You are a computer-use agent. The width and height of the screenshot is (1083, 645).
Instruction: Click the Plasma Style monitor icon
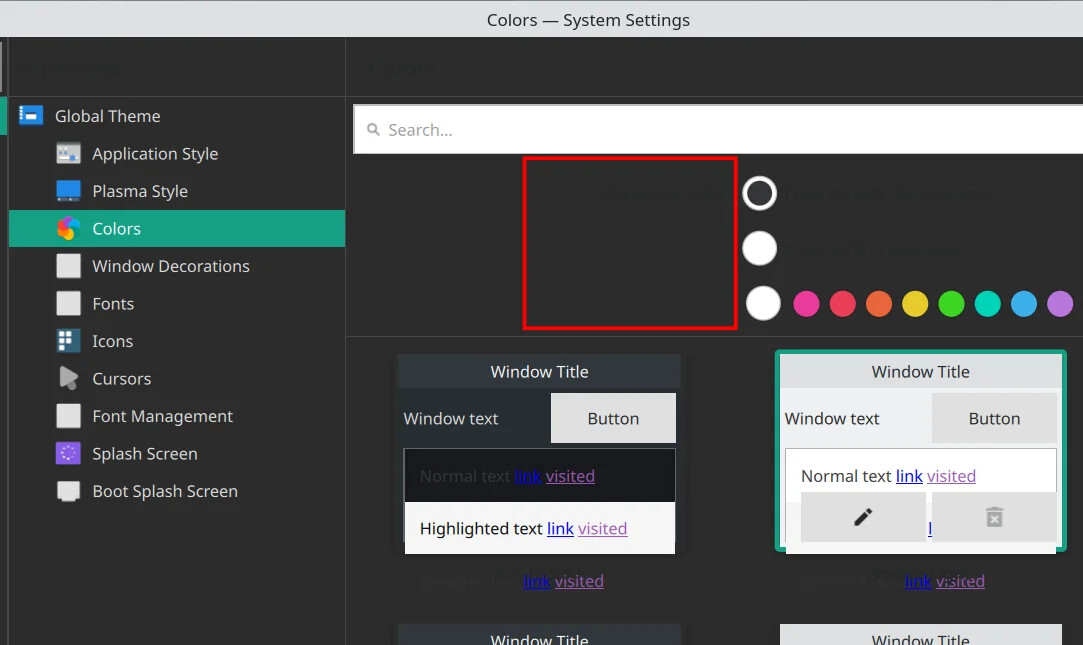[68, 191]
